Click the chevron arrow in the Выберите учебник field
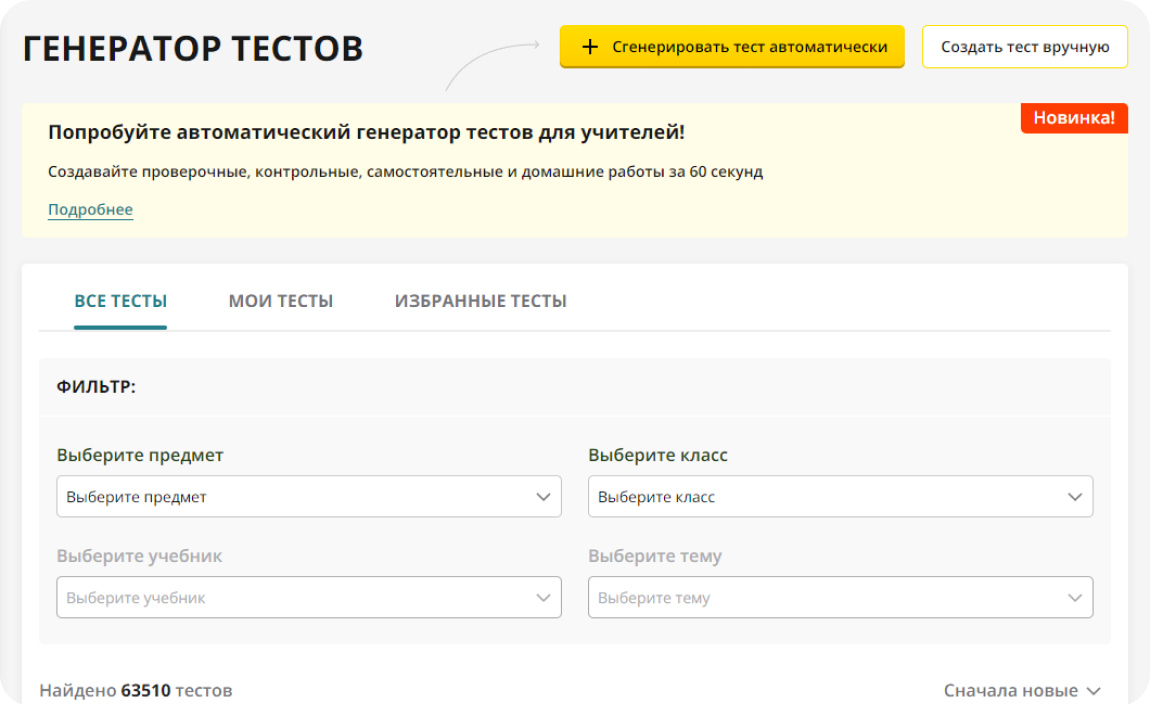Screen dimensions: 1150x706 (x=543, y=598)
